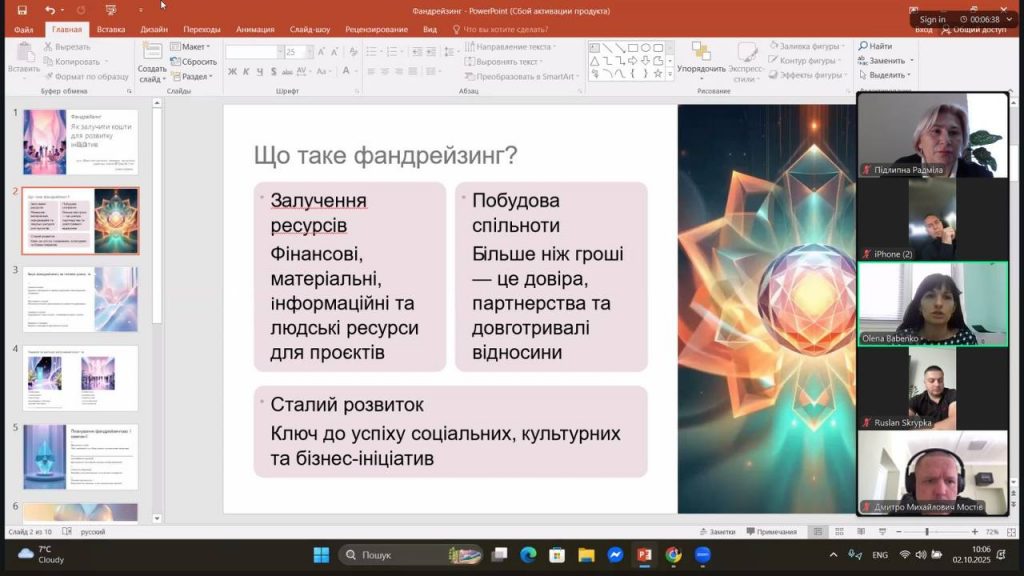Click the zoom slider in the status bar
Screen dimensions: 1024x576
coord(927,532)
